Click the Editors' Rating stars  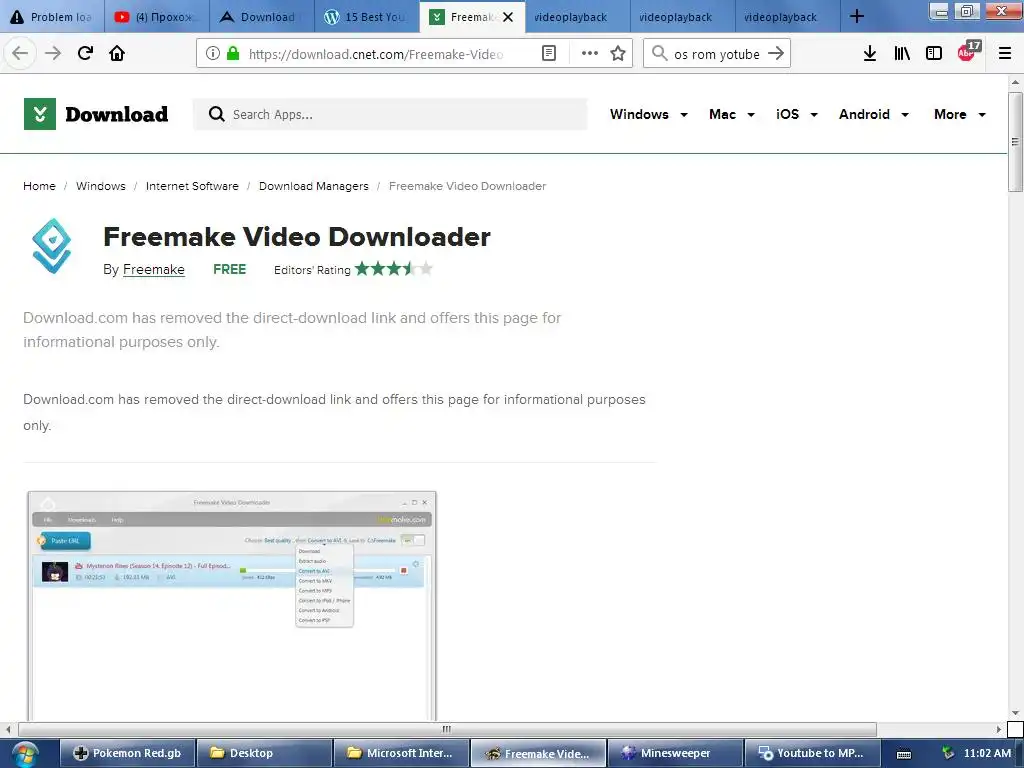[394, 268]
